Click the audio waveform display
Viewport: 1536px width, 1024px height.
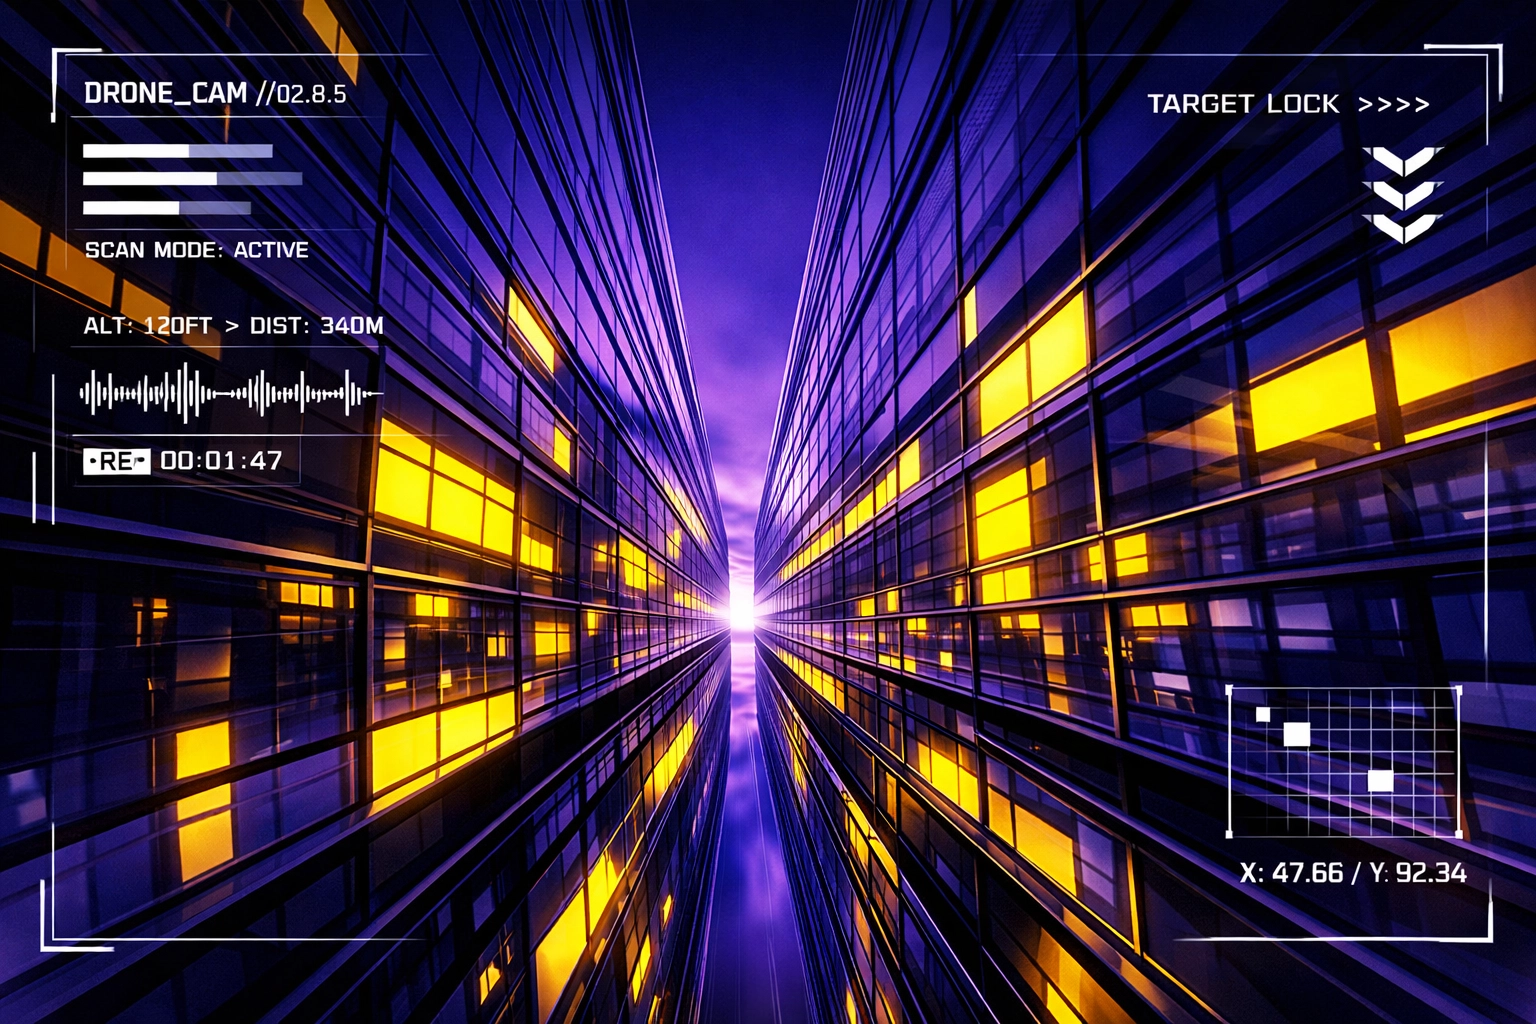(x=230, y=393)
